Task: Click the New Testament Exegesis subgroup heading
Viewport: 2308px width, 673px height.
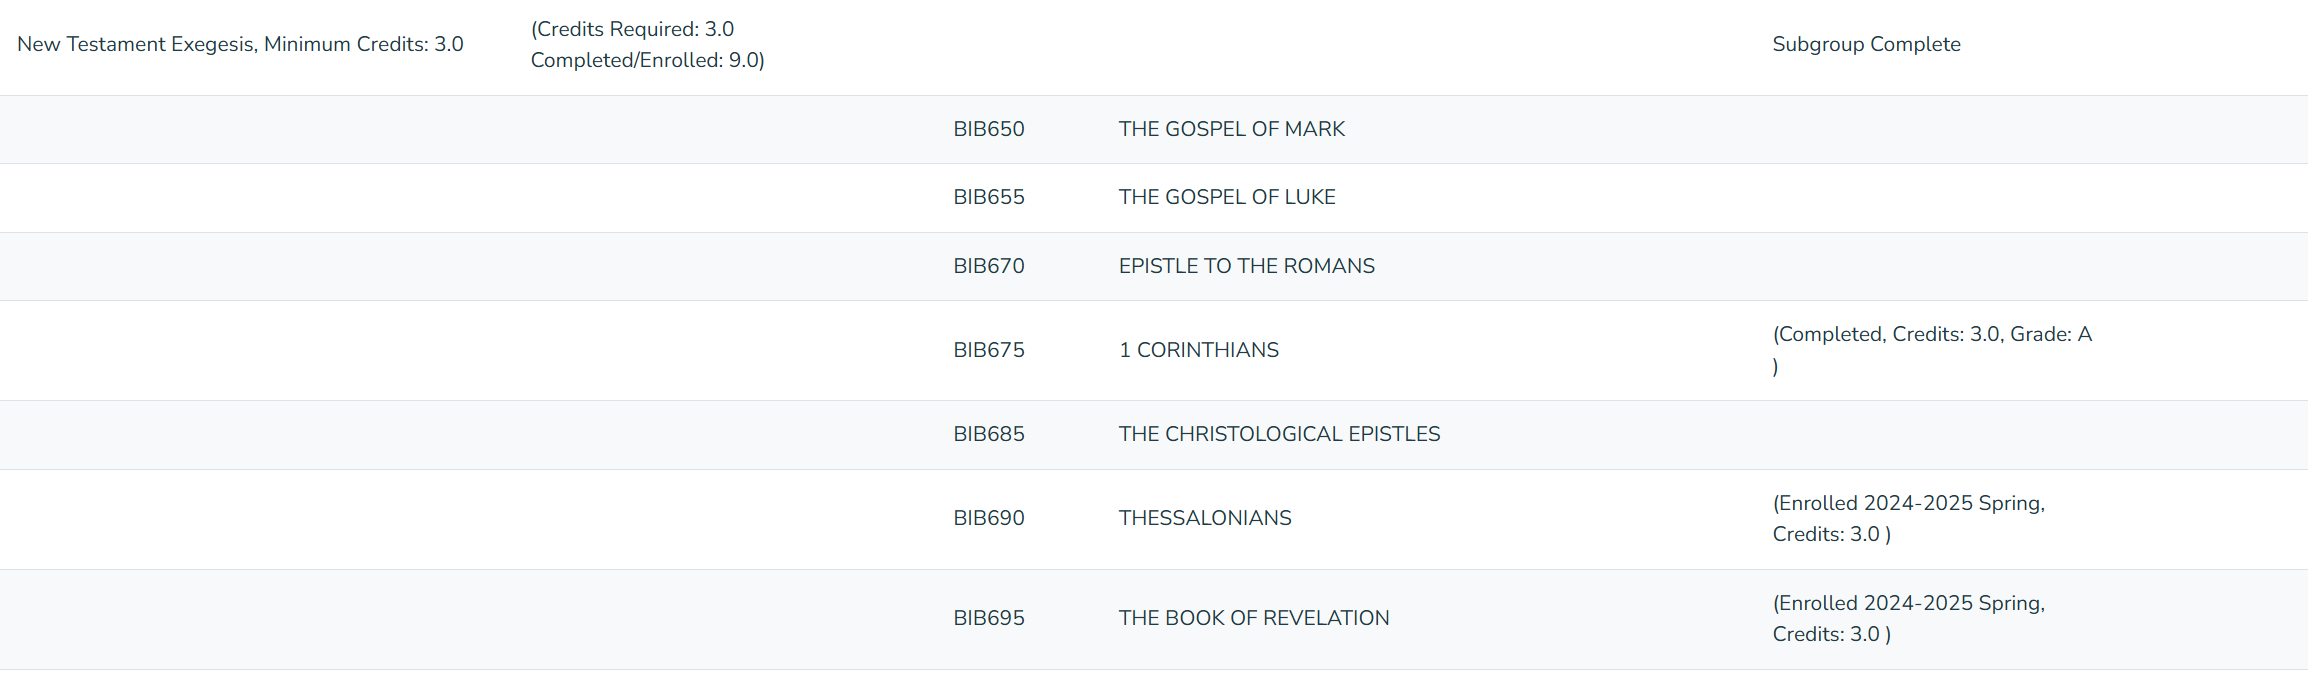Action: (240, 44)
